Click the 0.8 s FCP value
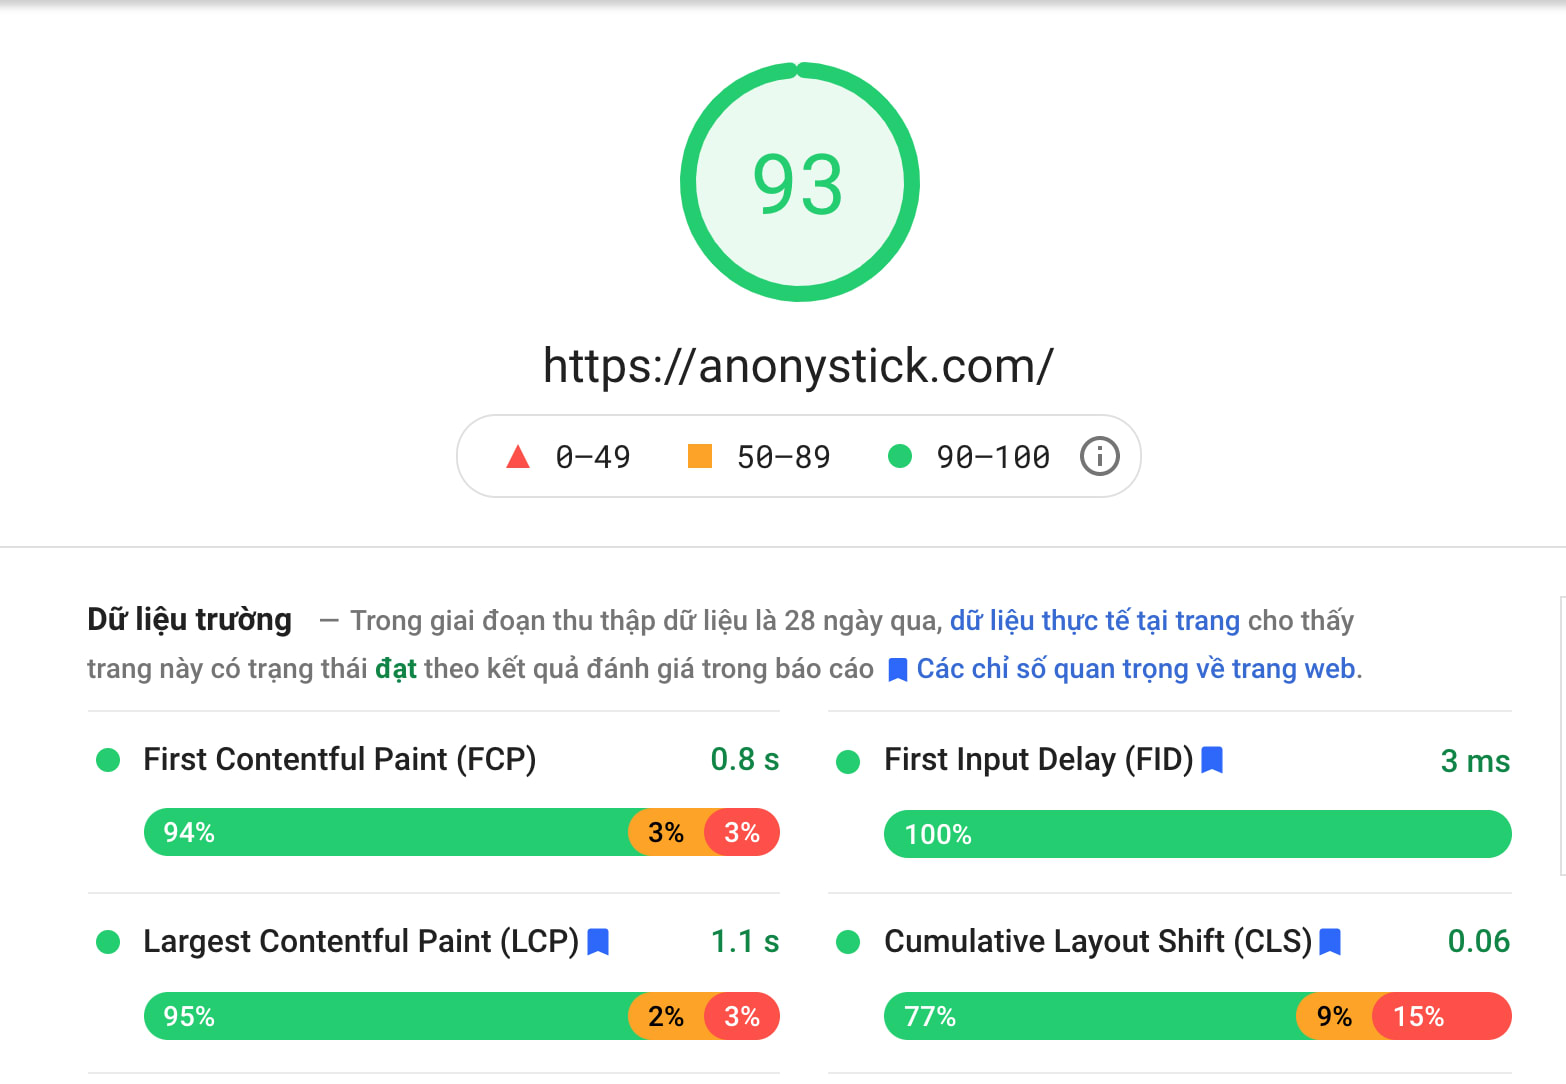 tap(745, 760)
